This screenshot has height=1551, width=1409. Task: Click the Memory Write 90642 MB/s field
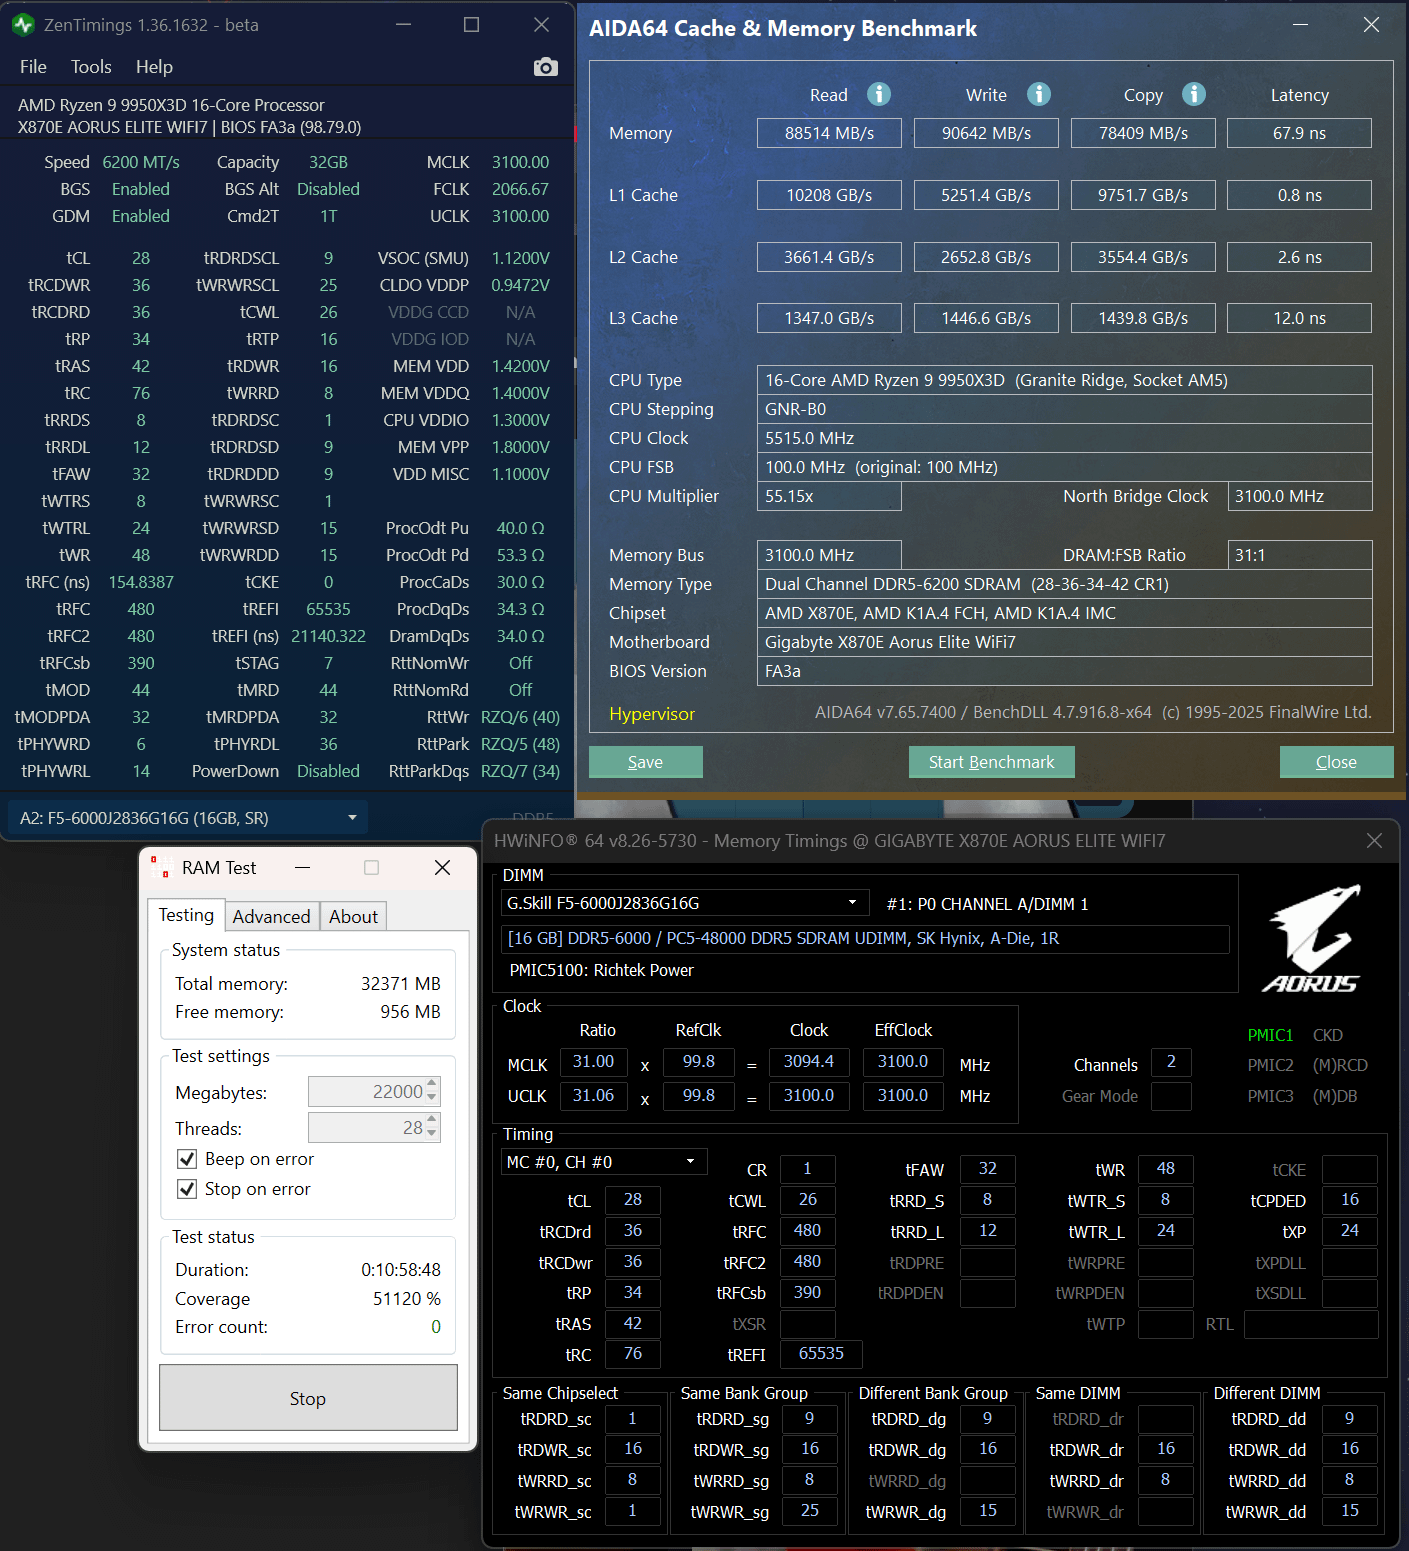986,133
